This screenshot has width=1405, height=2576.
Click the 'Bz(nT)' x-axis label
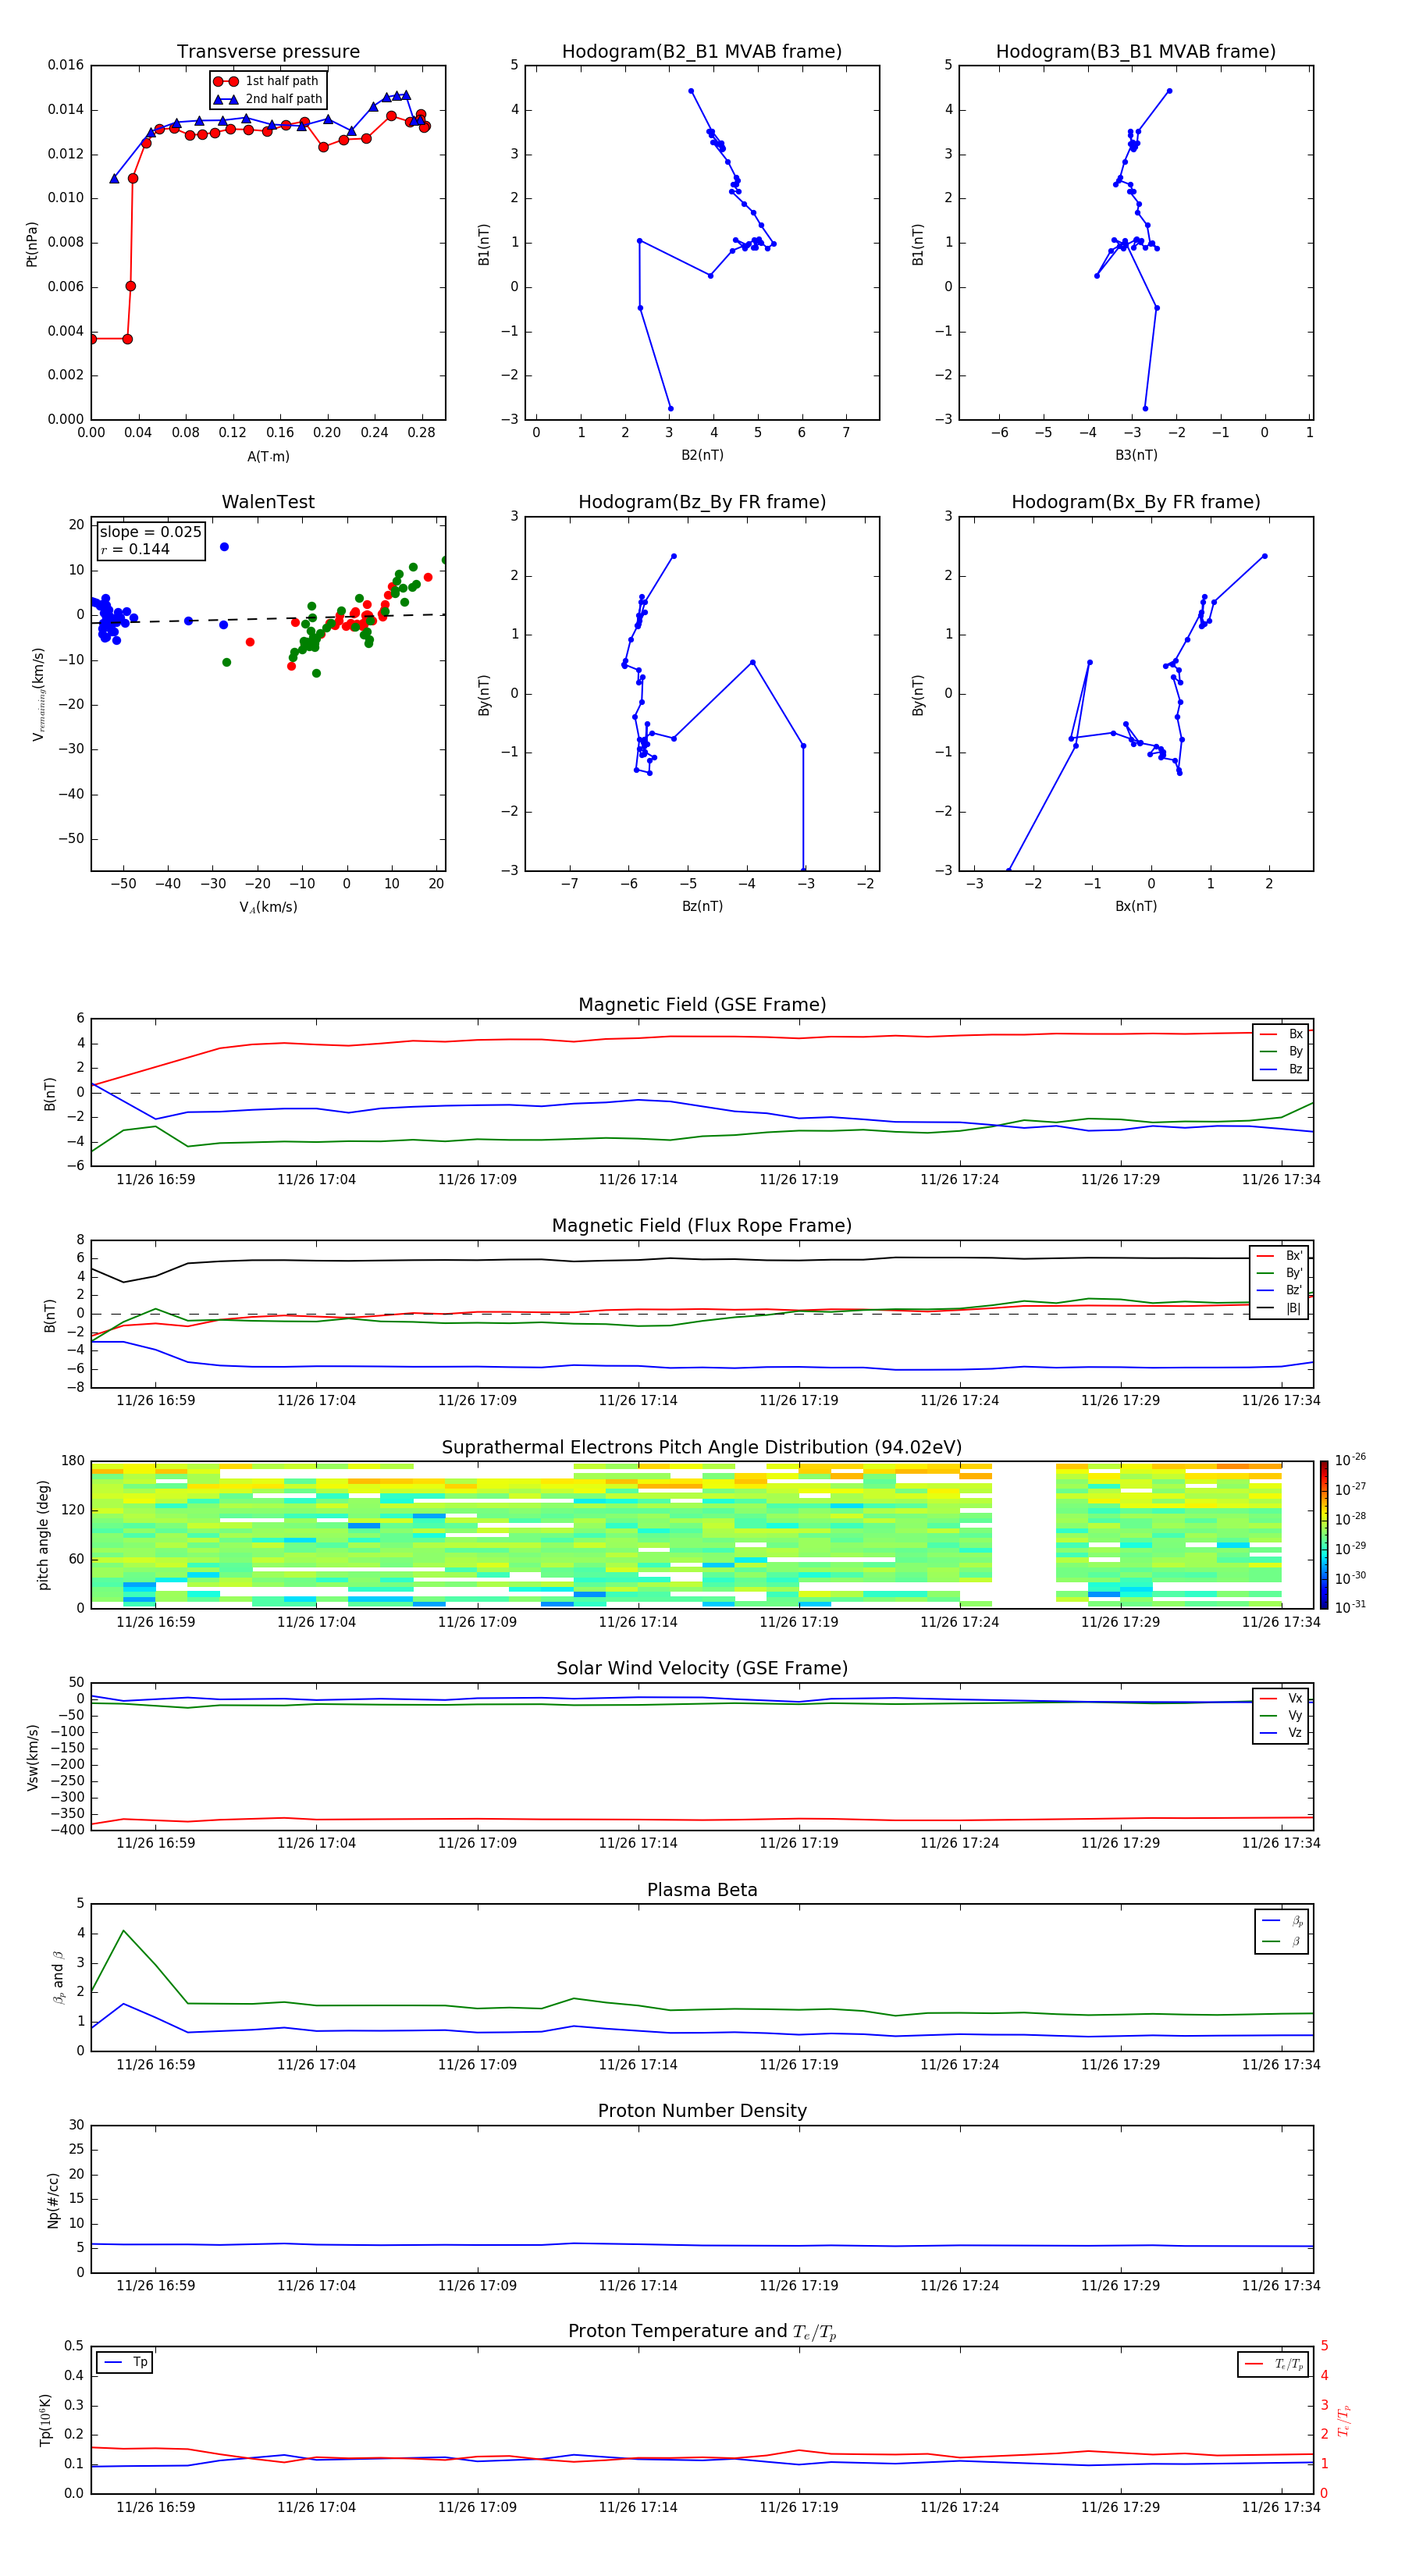pos(702,906)
